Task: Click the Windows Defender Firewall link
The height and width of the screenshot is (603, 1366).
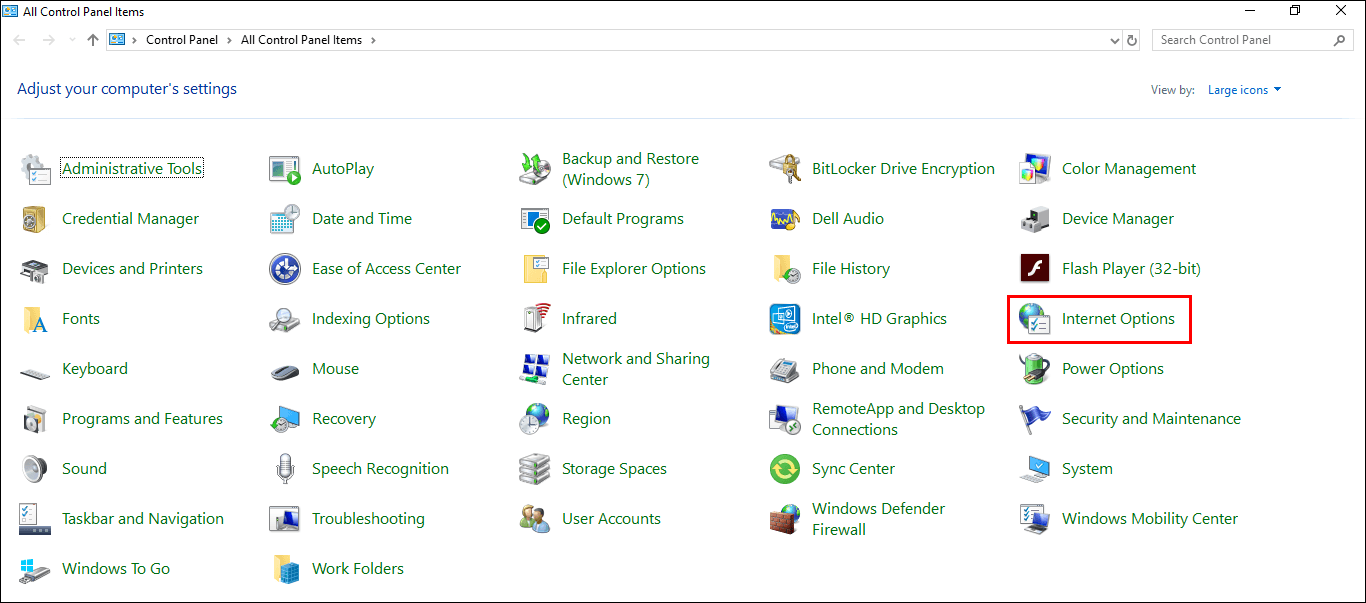Action: point(878,519)
